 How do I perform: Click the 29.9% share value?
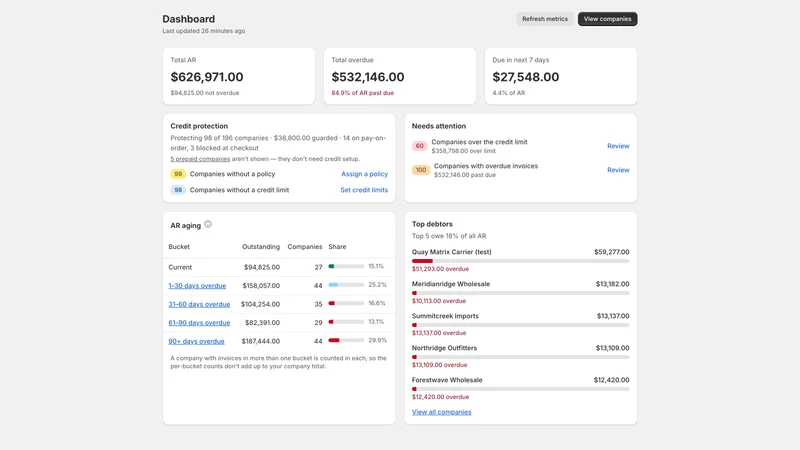point(378,340)
